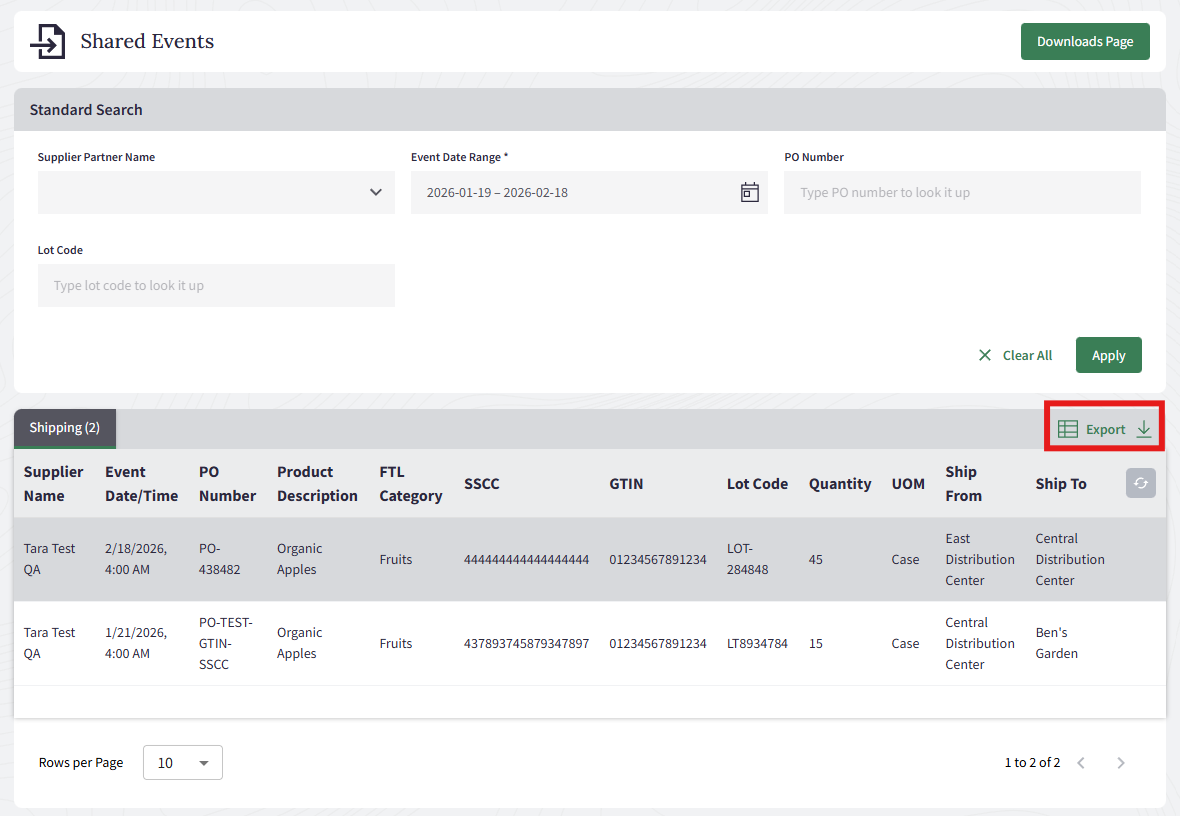Go to the next results page
This screenshot has height=816, width=1180.
click(1121, 763)
